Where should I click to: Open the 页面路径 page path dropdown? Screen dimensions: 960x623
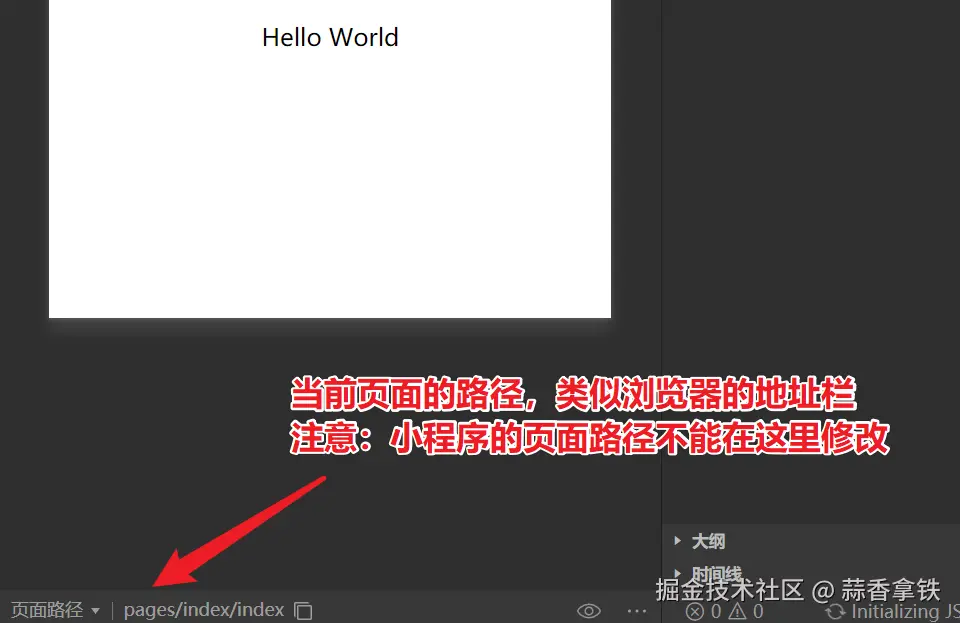coord(95,610)
